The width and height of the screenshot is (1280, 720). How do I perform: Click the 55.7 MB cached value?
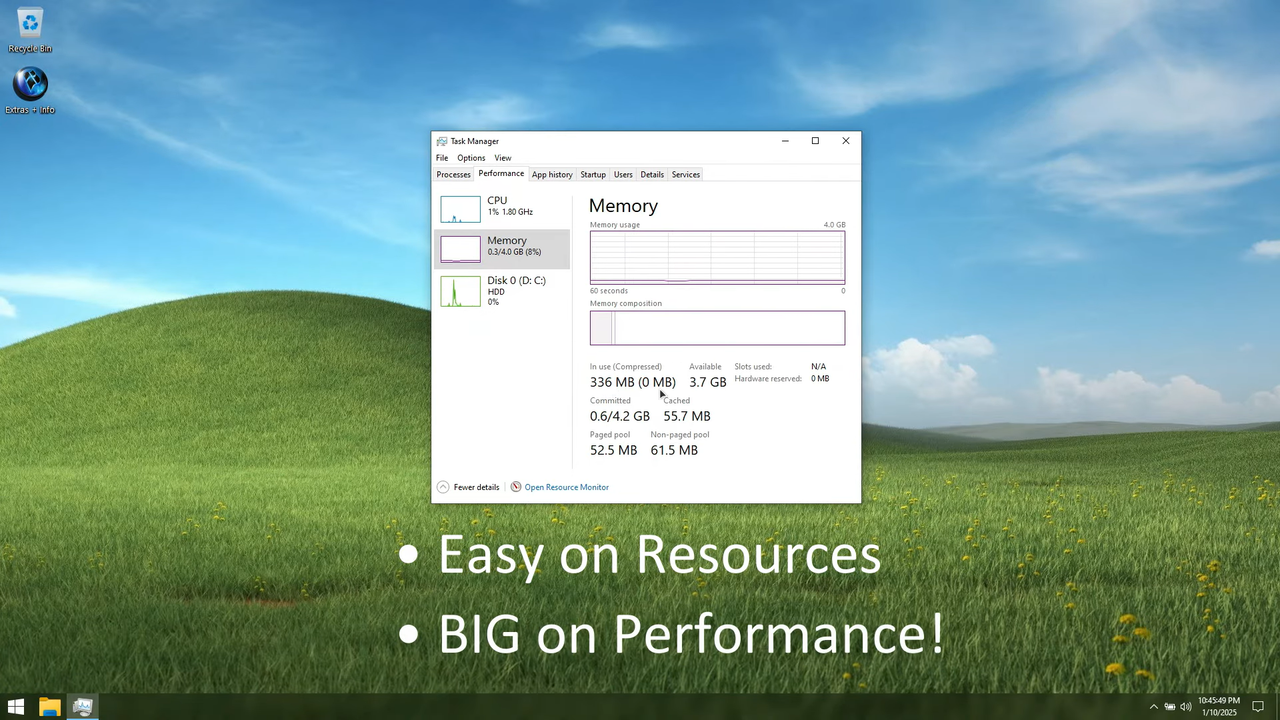click(x=687, y=416)
